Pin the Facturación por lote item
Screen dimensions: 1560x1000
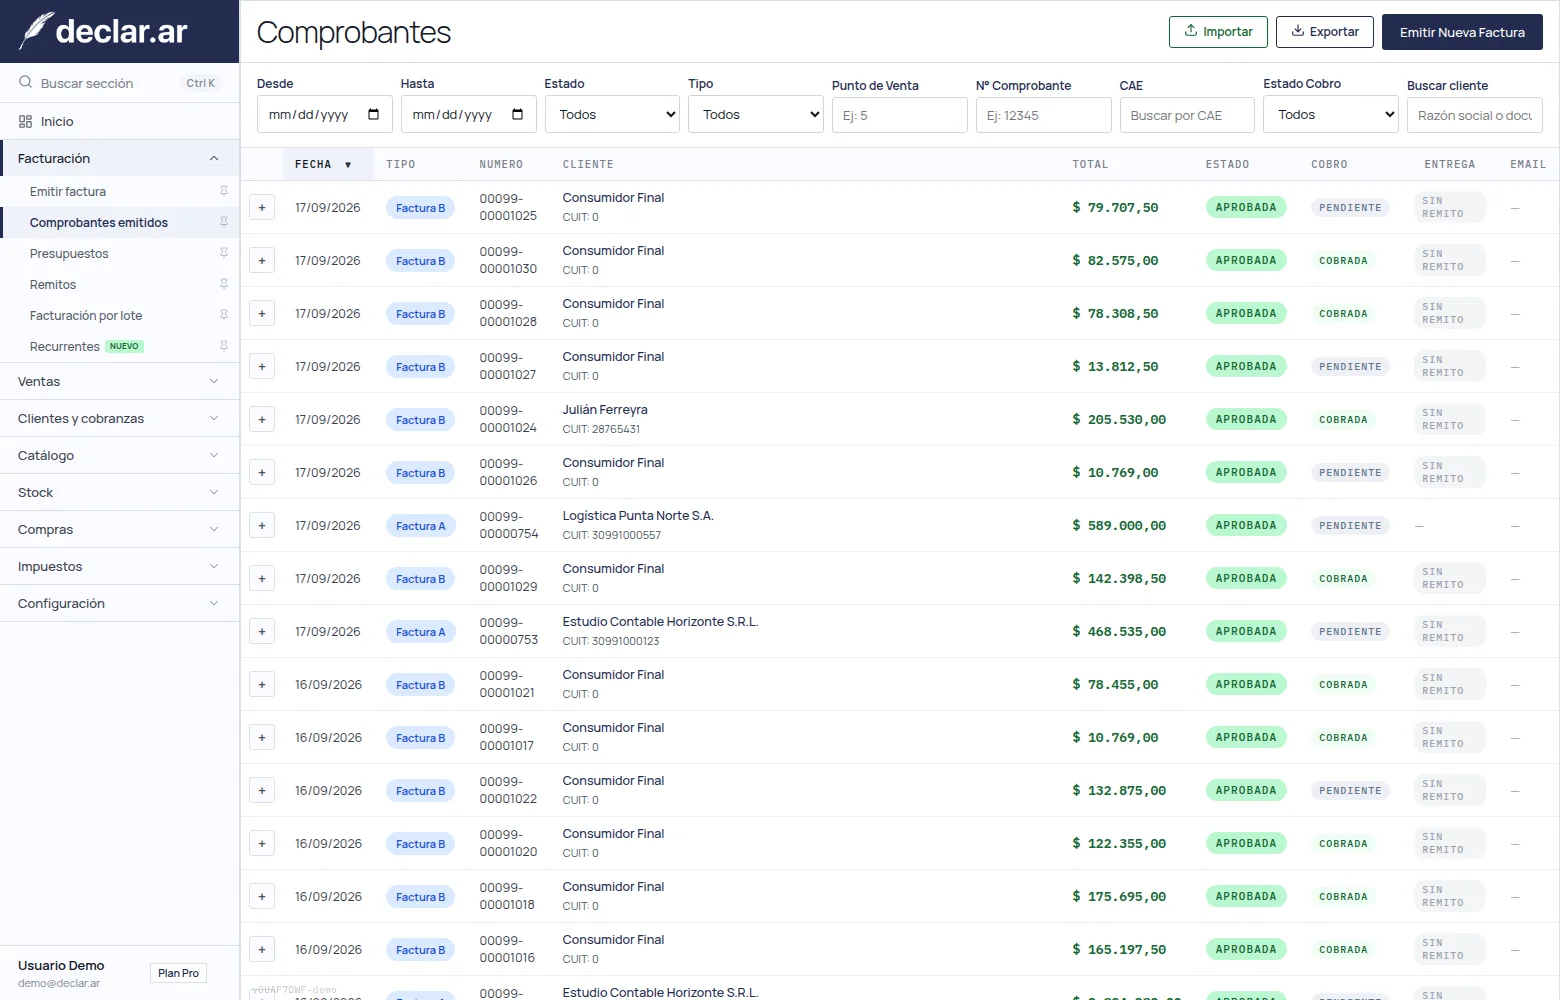pyautogui.click(x=224, y=315)
